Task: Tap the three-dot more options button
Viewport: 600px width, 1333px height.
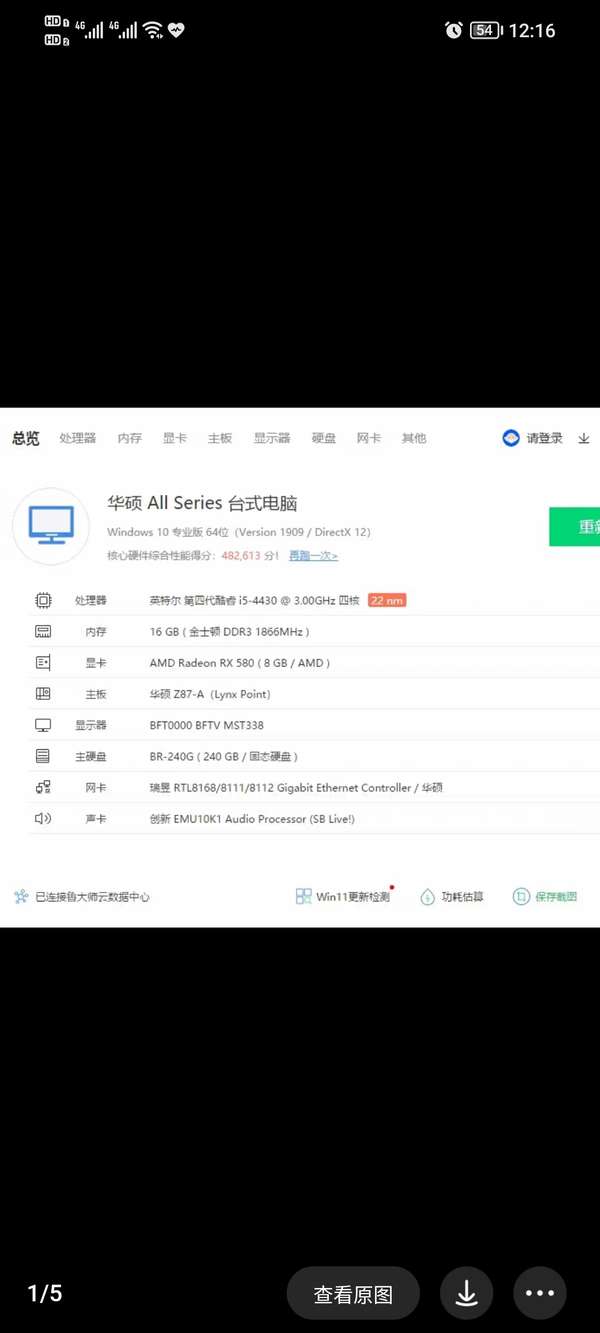Action: click(x=540, y=1294)
